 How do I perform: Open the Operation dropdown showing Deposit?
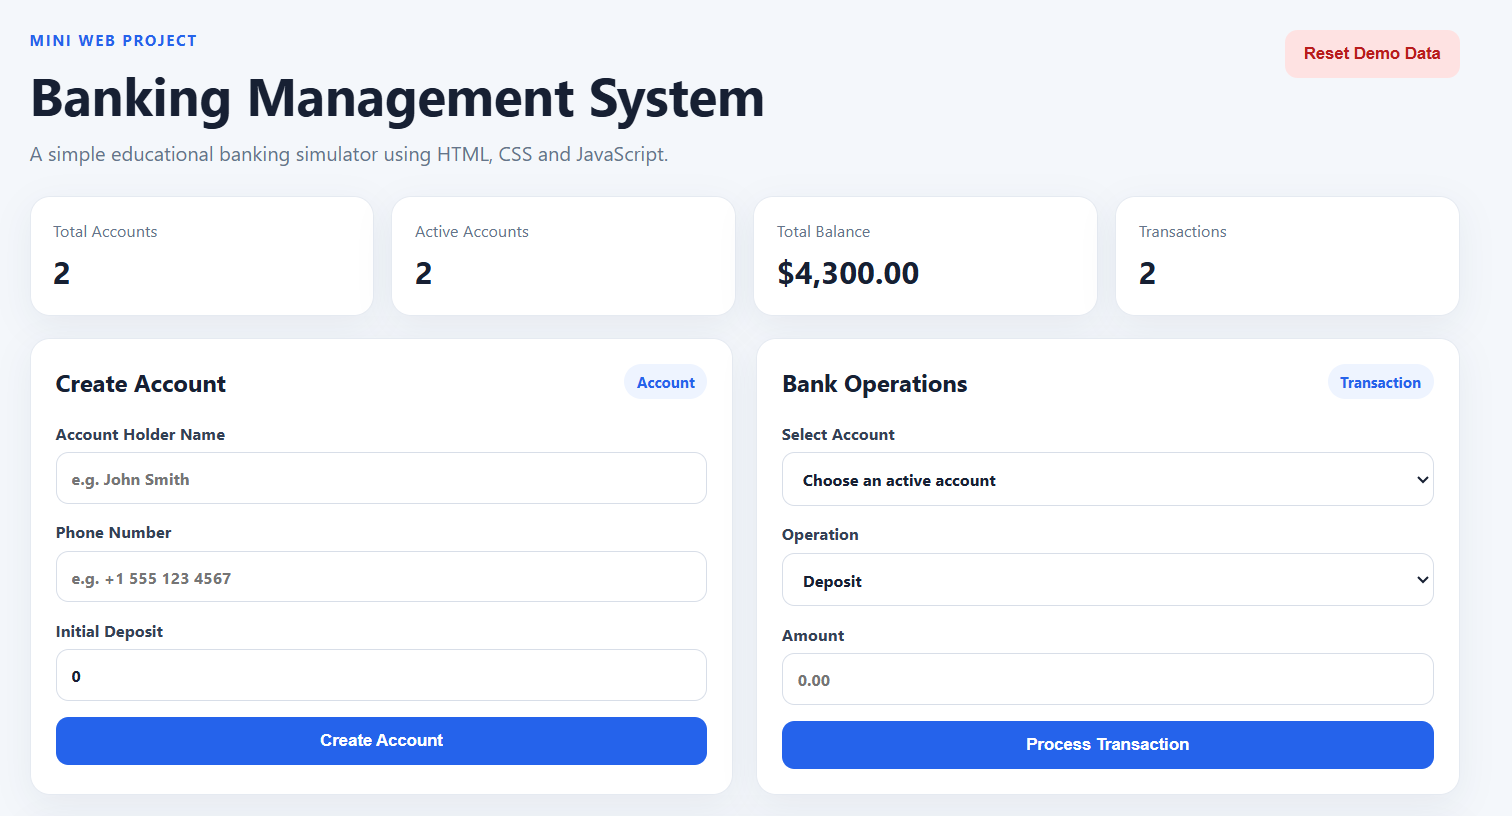(x=1107, y=580)
